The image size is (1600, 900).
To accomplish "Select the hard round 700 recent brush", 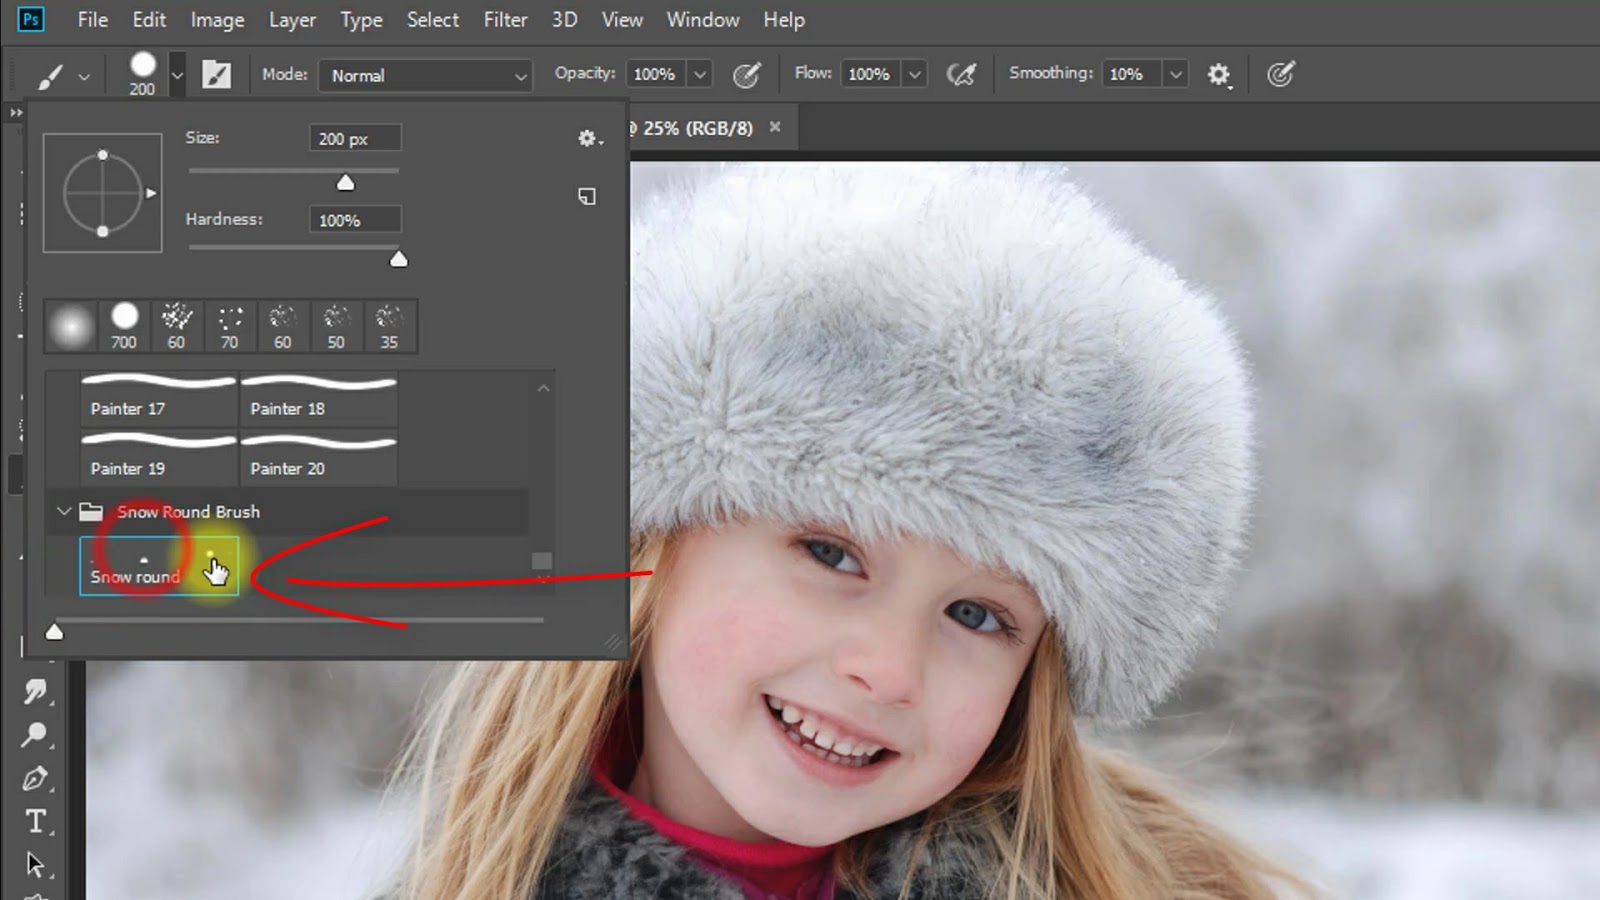I will pyautogui.click(x=124, y=326).
